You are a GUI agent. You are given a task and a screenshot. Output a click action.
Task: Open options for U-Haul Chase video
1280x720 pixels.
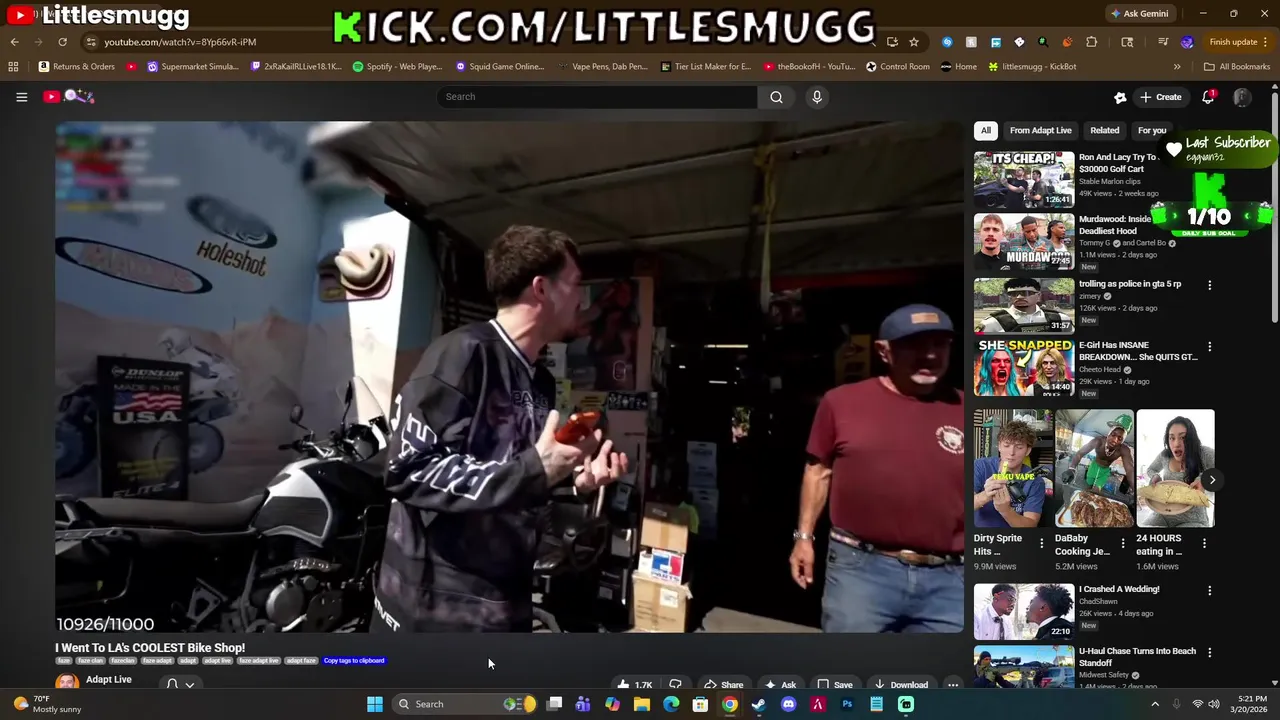point(1209,653)
